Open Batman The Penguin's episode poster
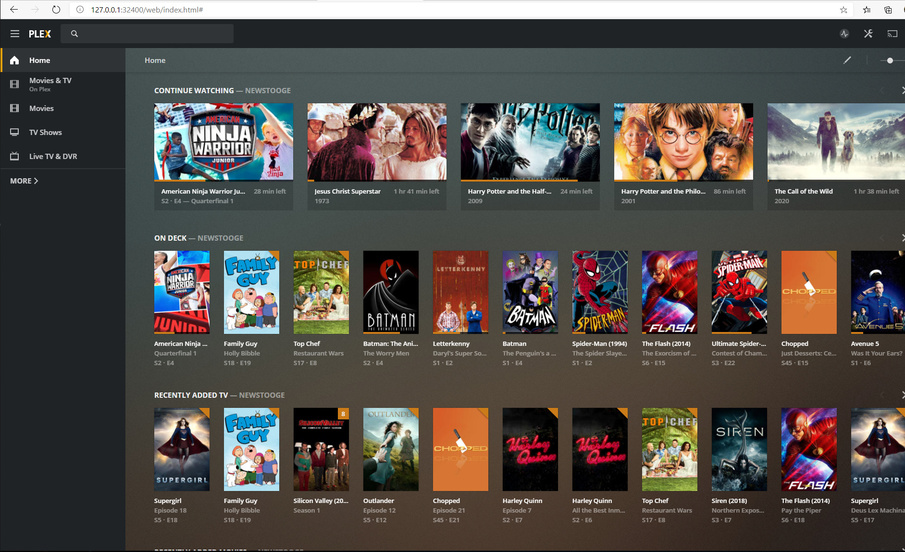The image size is (905, 552). (530, 292)
